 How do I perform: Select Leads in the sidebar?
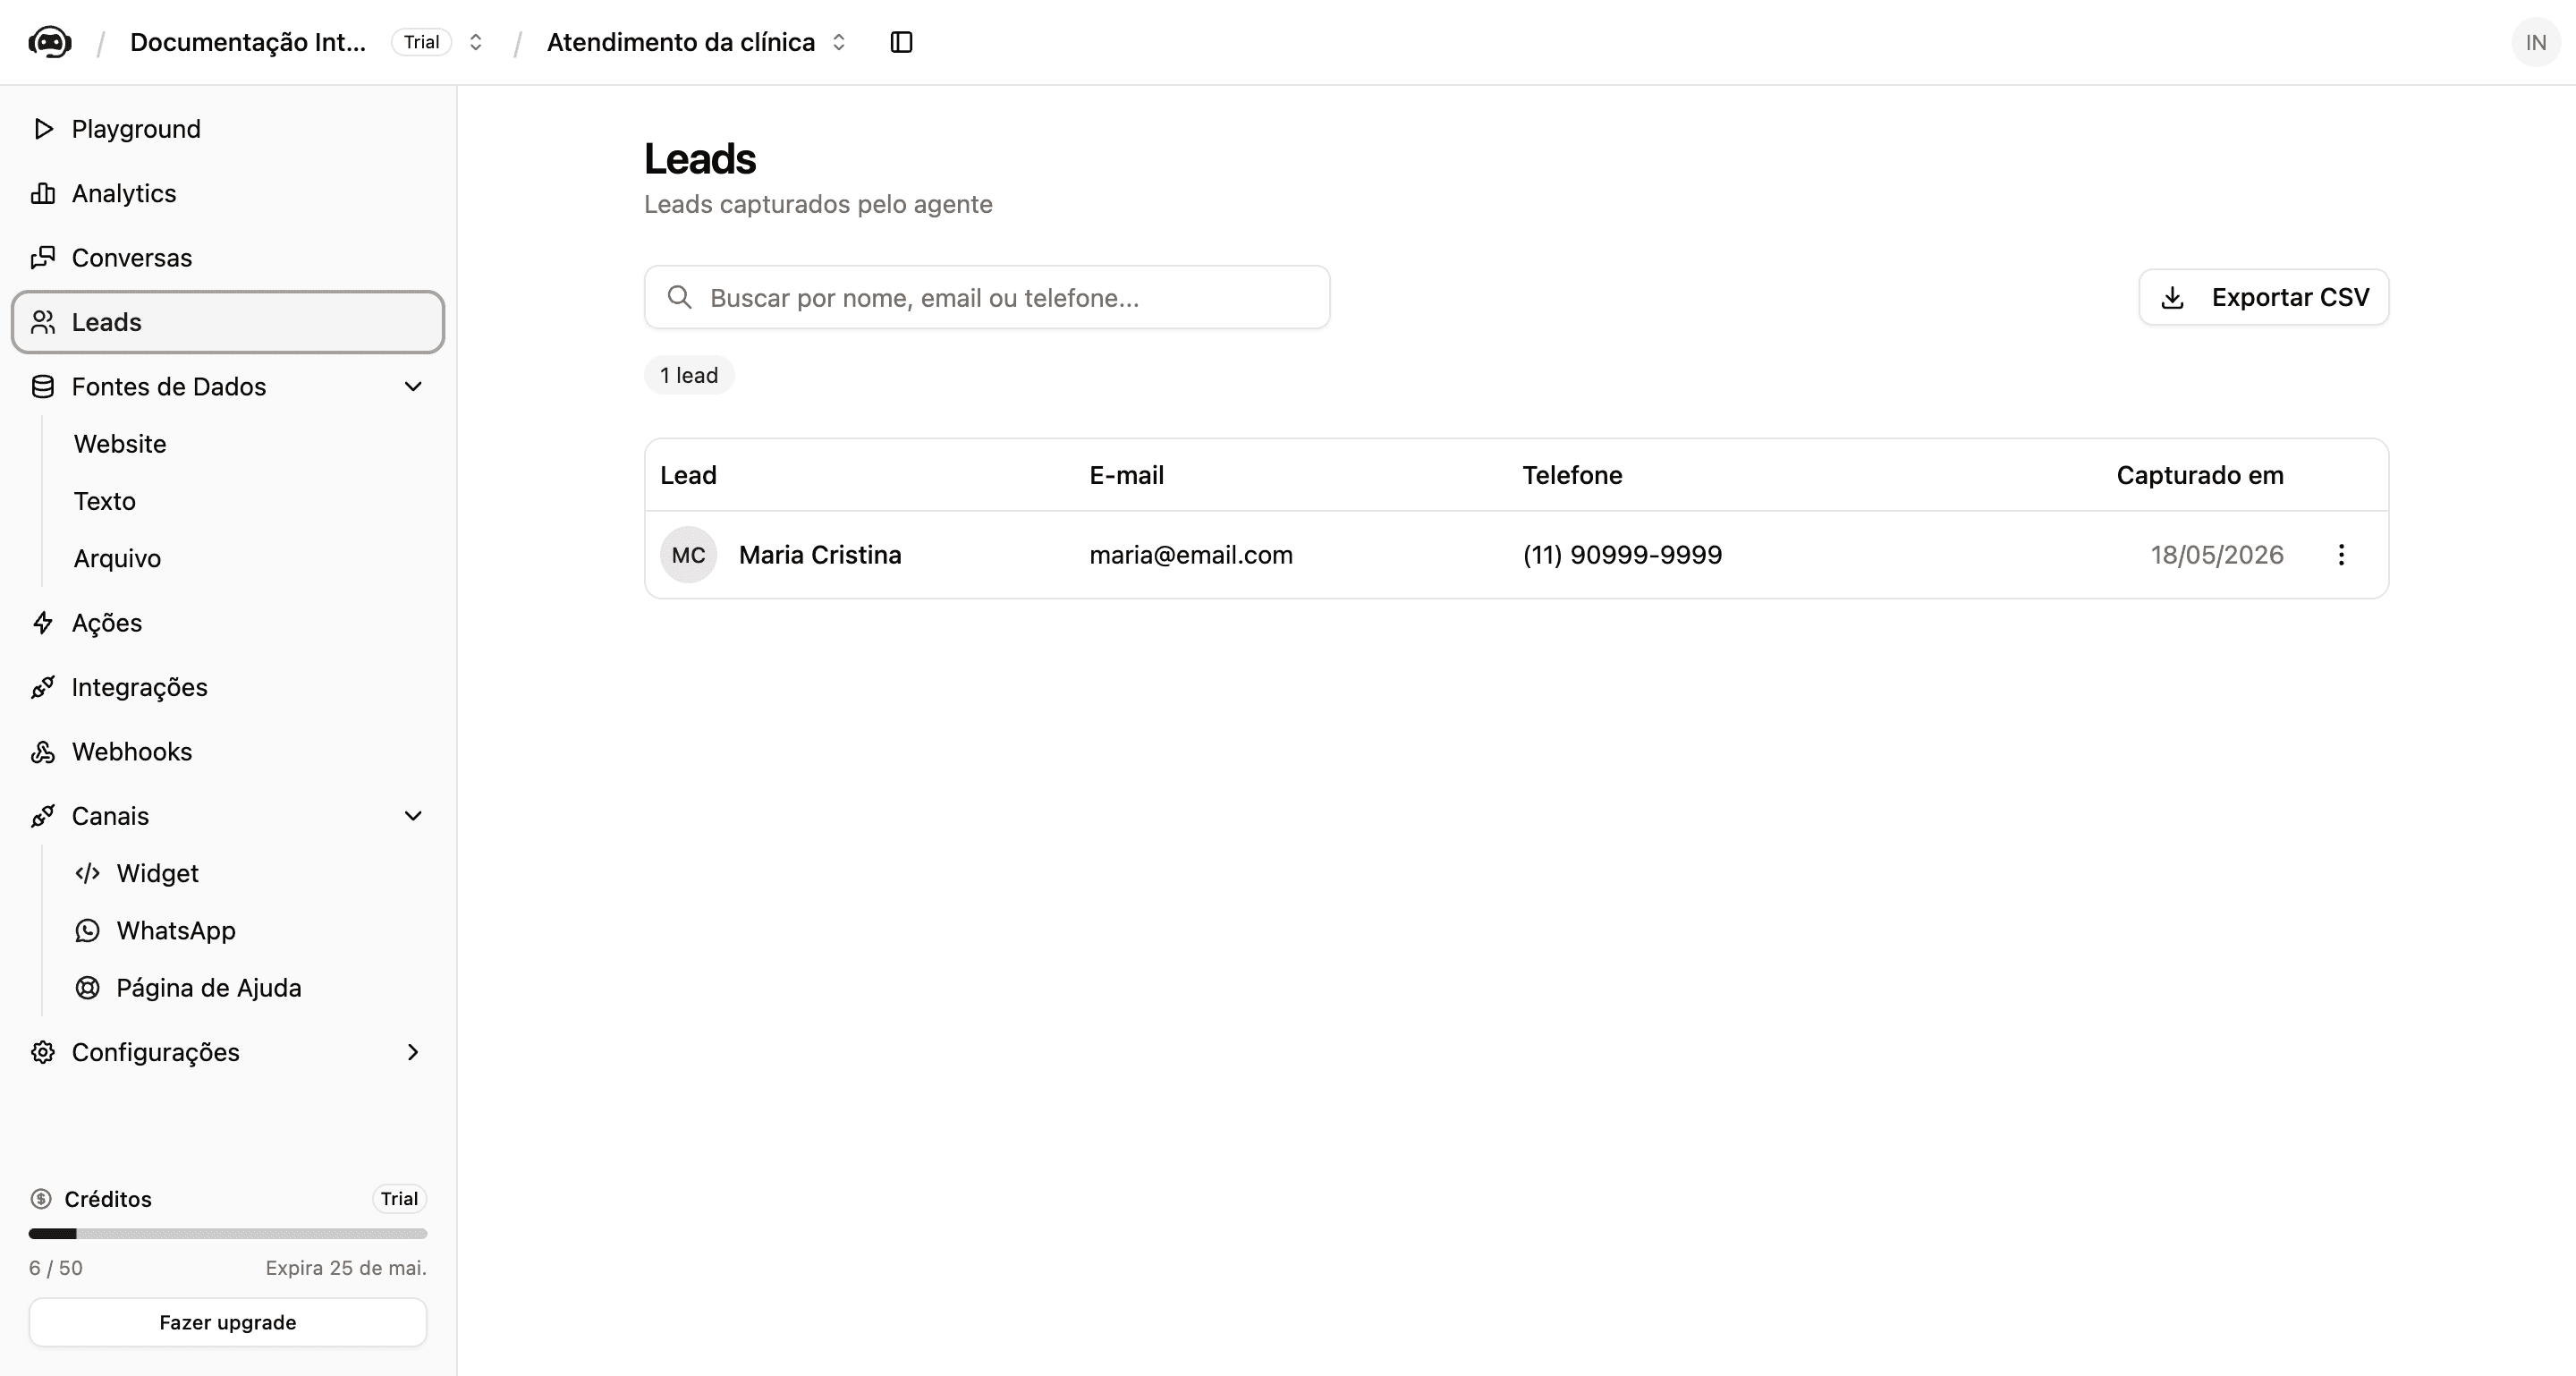pyautogui.click(x=228, y=322)
